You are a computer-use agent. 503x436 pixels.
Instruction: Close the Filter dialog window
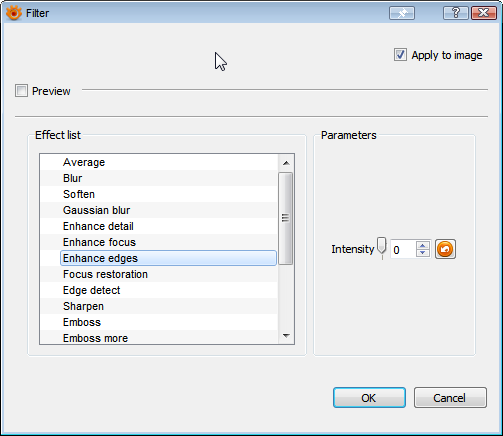pos(484,13)
